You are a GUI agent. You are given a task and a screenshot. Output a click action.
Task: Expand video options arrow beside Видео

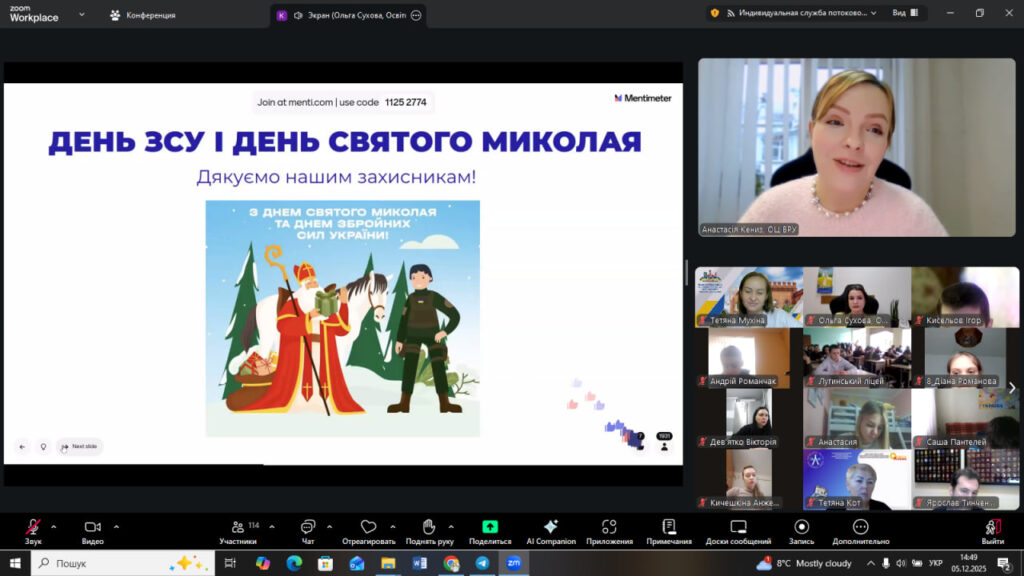click(116, 527)
